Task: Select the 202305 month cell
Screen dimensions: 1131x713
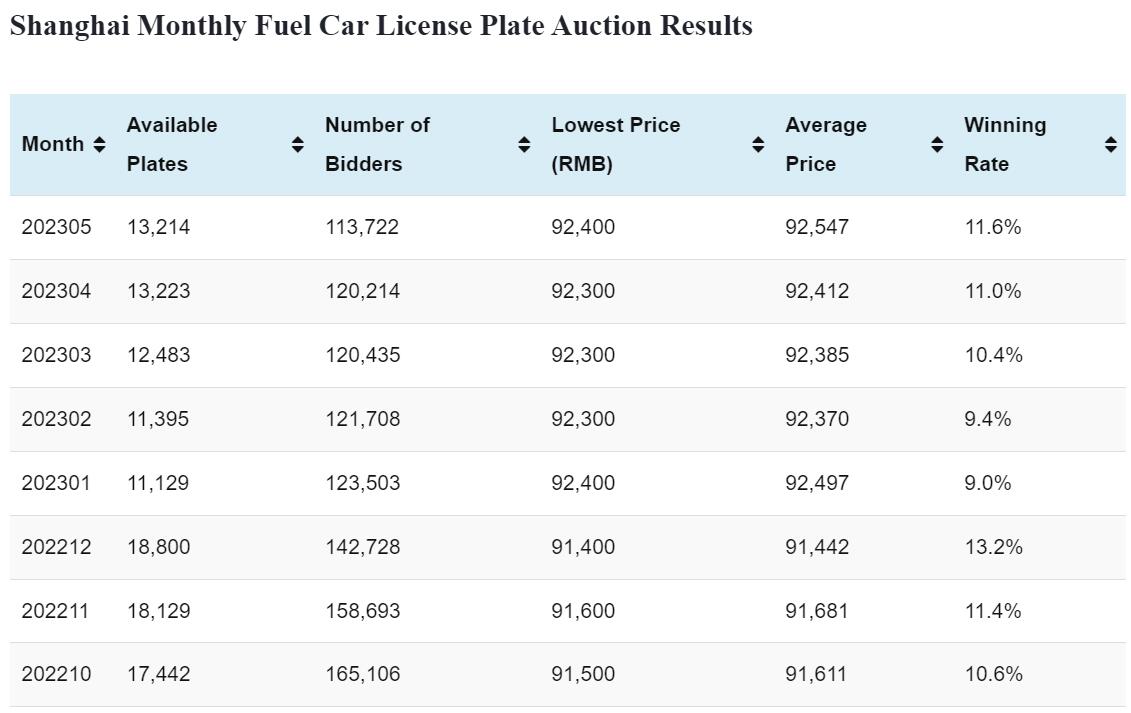Action: (x=56, y=227)
